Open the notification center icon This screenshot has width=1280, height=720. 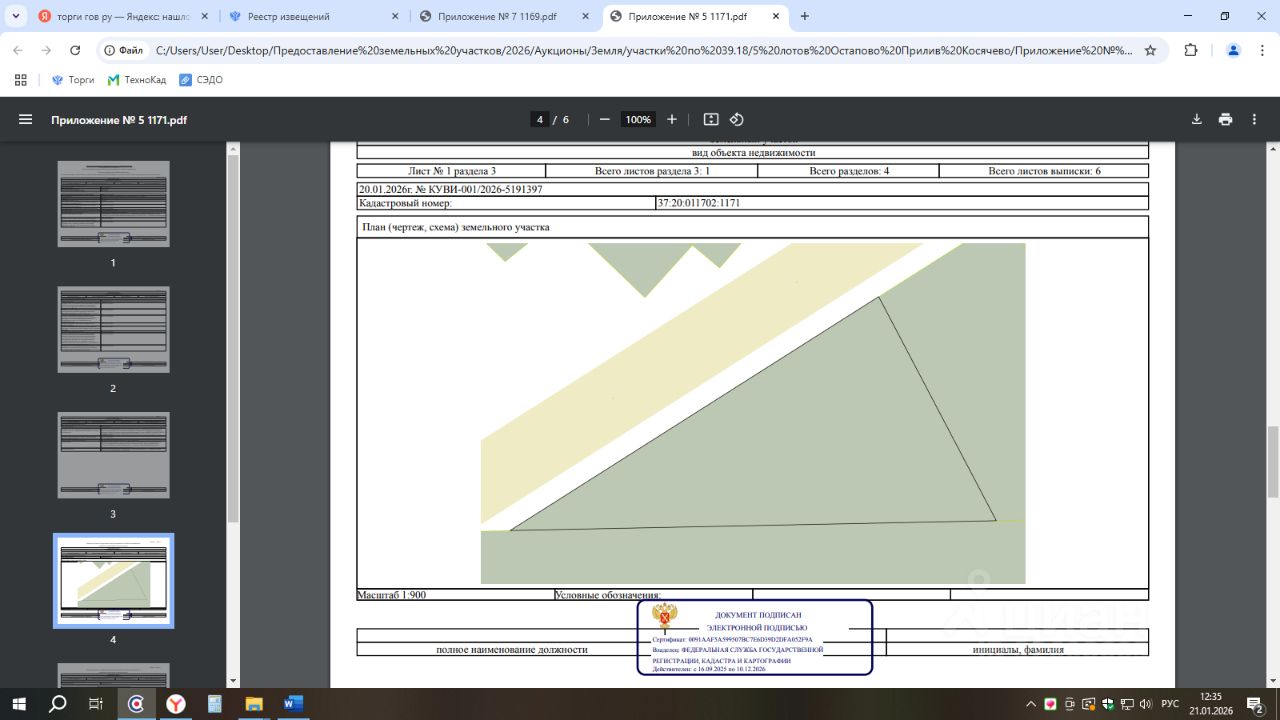(x=1254, y=704)
